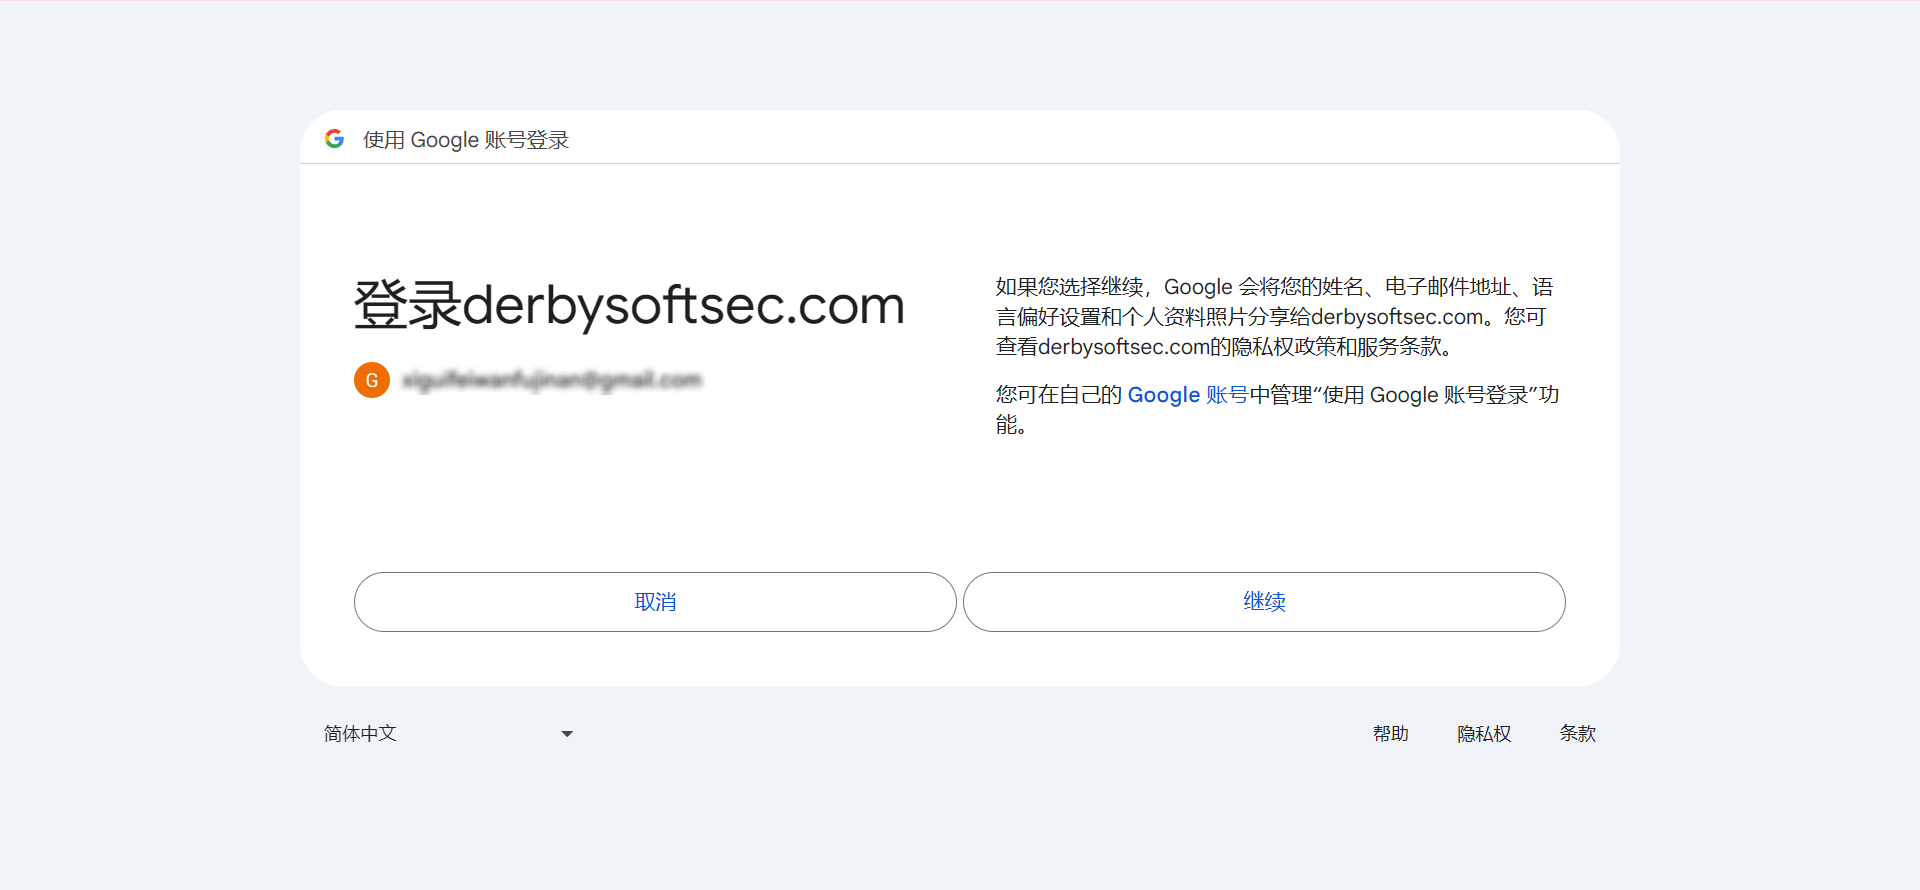Click the blurred Gmail account address
Screen dimensions: 1920x890
point(552,380)
